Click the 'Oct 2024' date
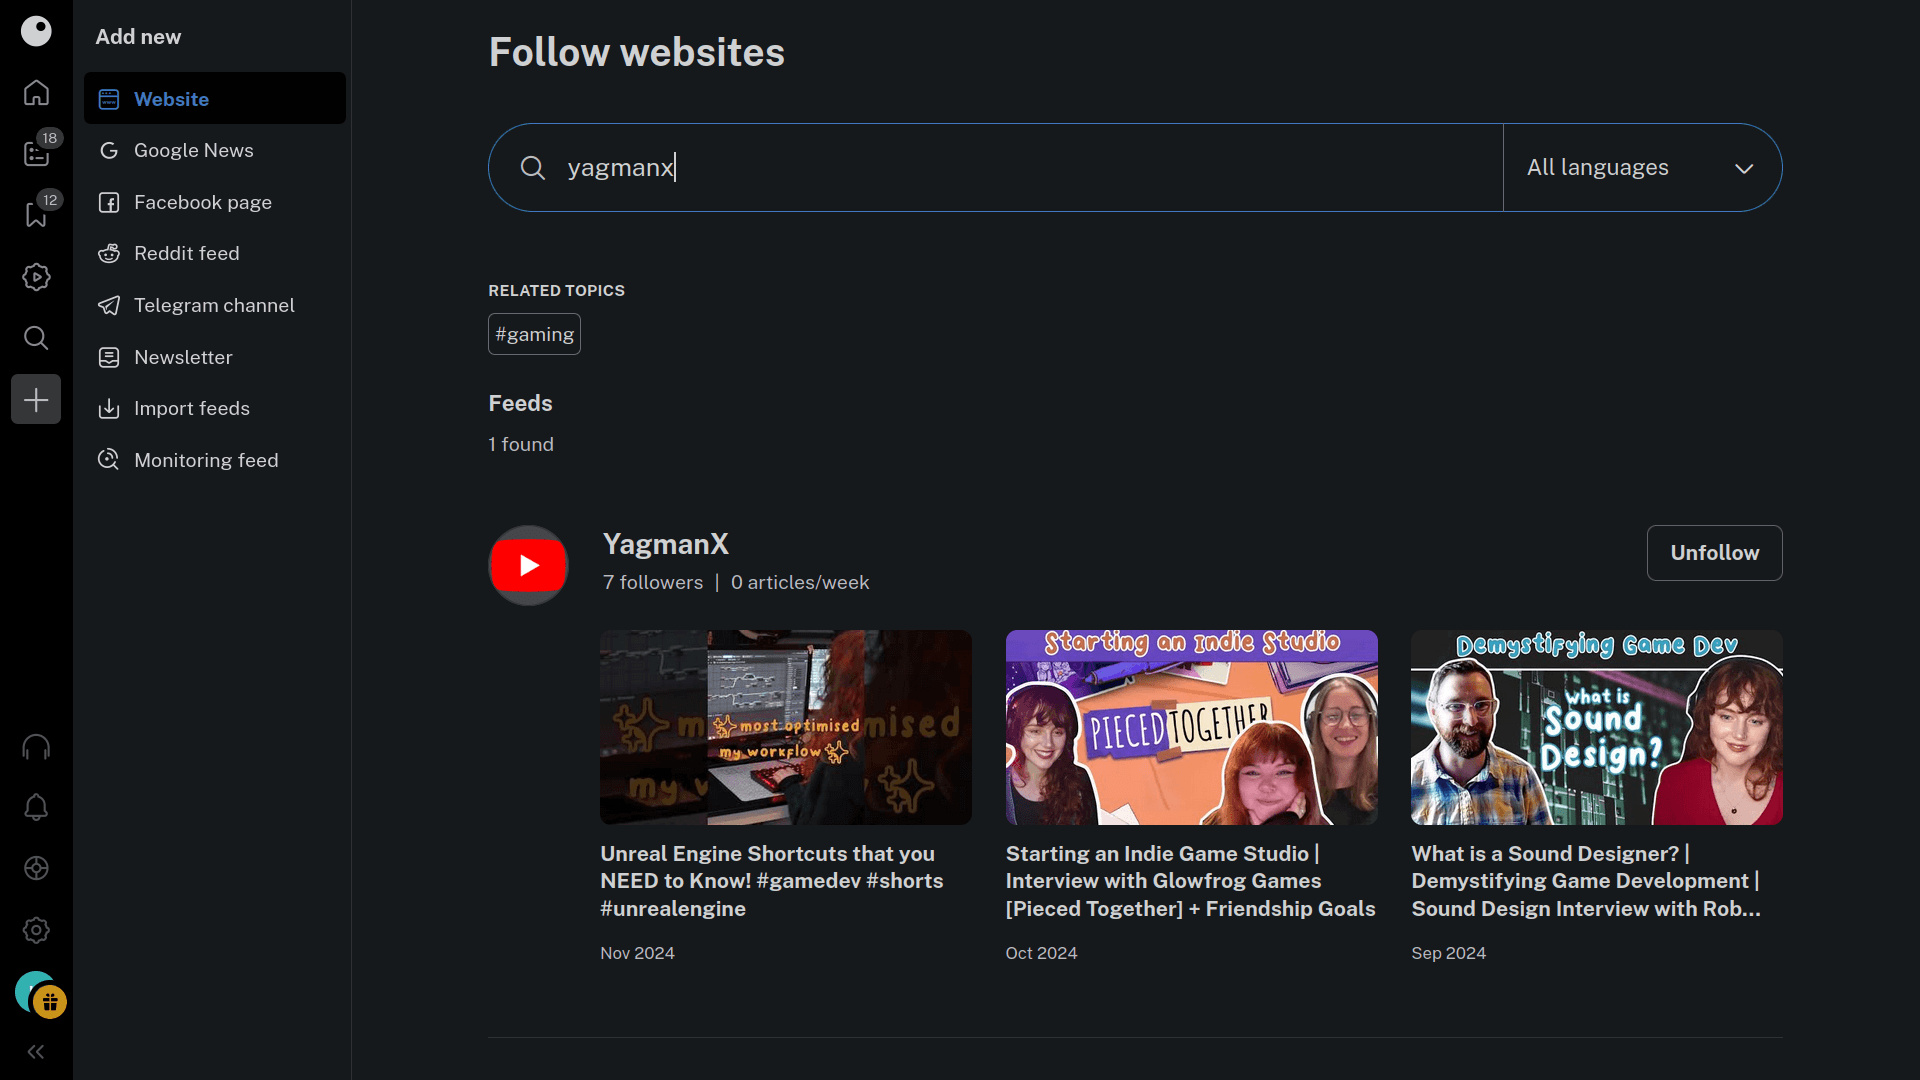1920x1080 pixels. click(x=1041, y=953)
